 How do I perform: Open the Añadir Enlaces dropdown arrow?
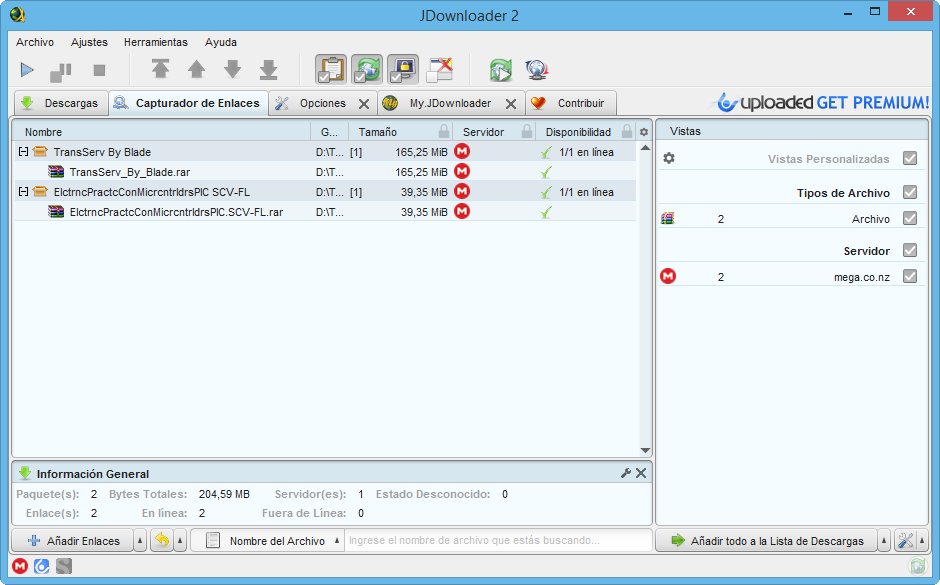[140, 541]
